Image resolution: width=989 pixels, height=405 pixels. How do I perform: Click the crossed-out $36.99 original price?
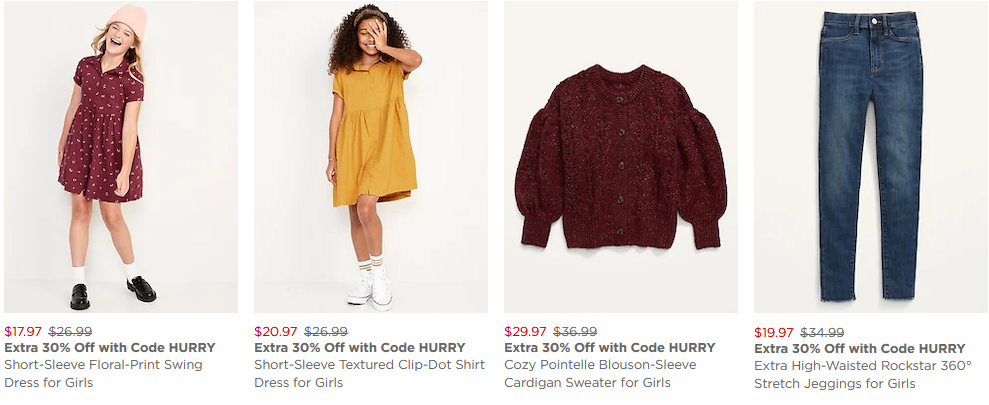tap(575, 332)
